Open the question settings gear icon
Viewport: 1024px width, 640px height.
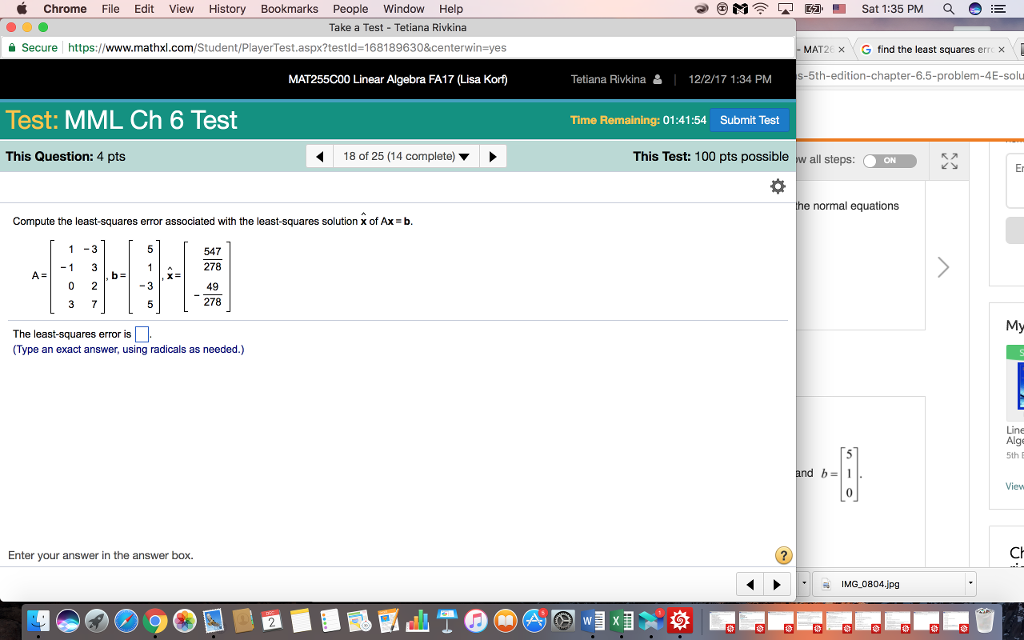(x=778, y=187)
